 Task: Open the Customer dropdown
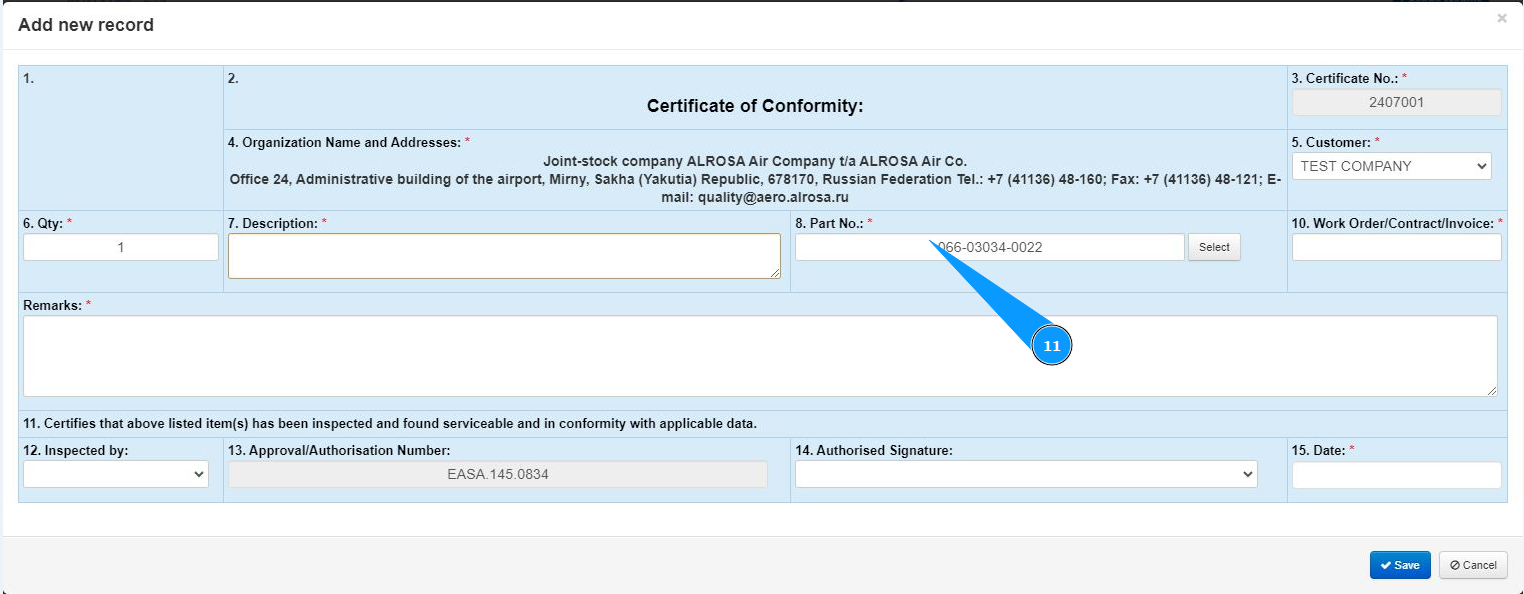1391,166
